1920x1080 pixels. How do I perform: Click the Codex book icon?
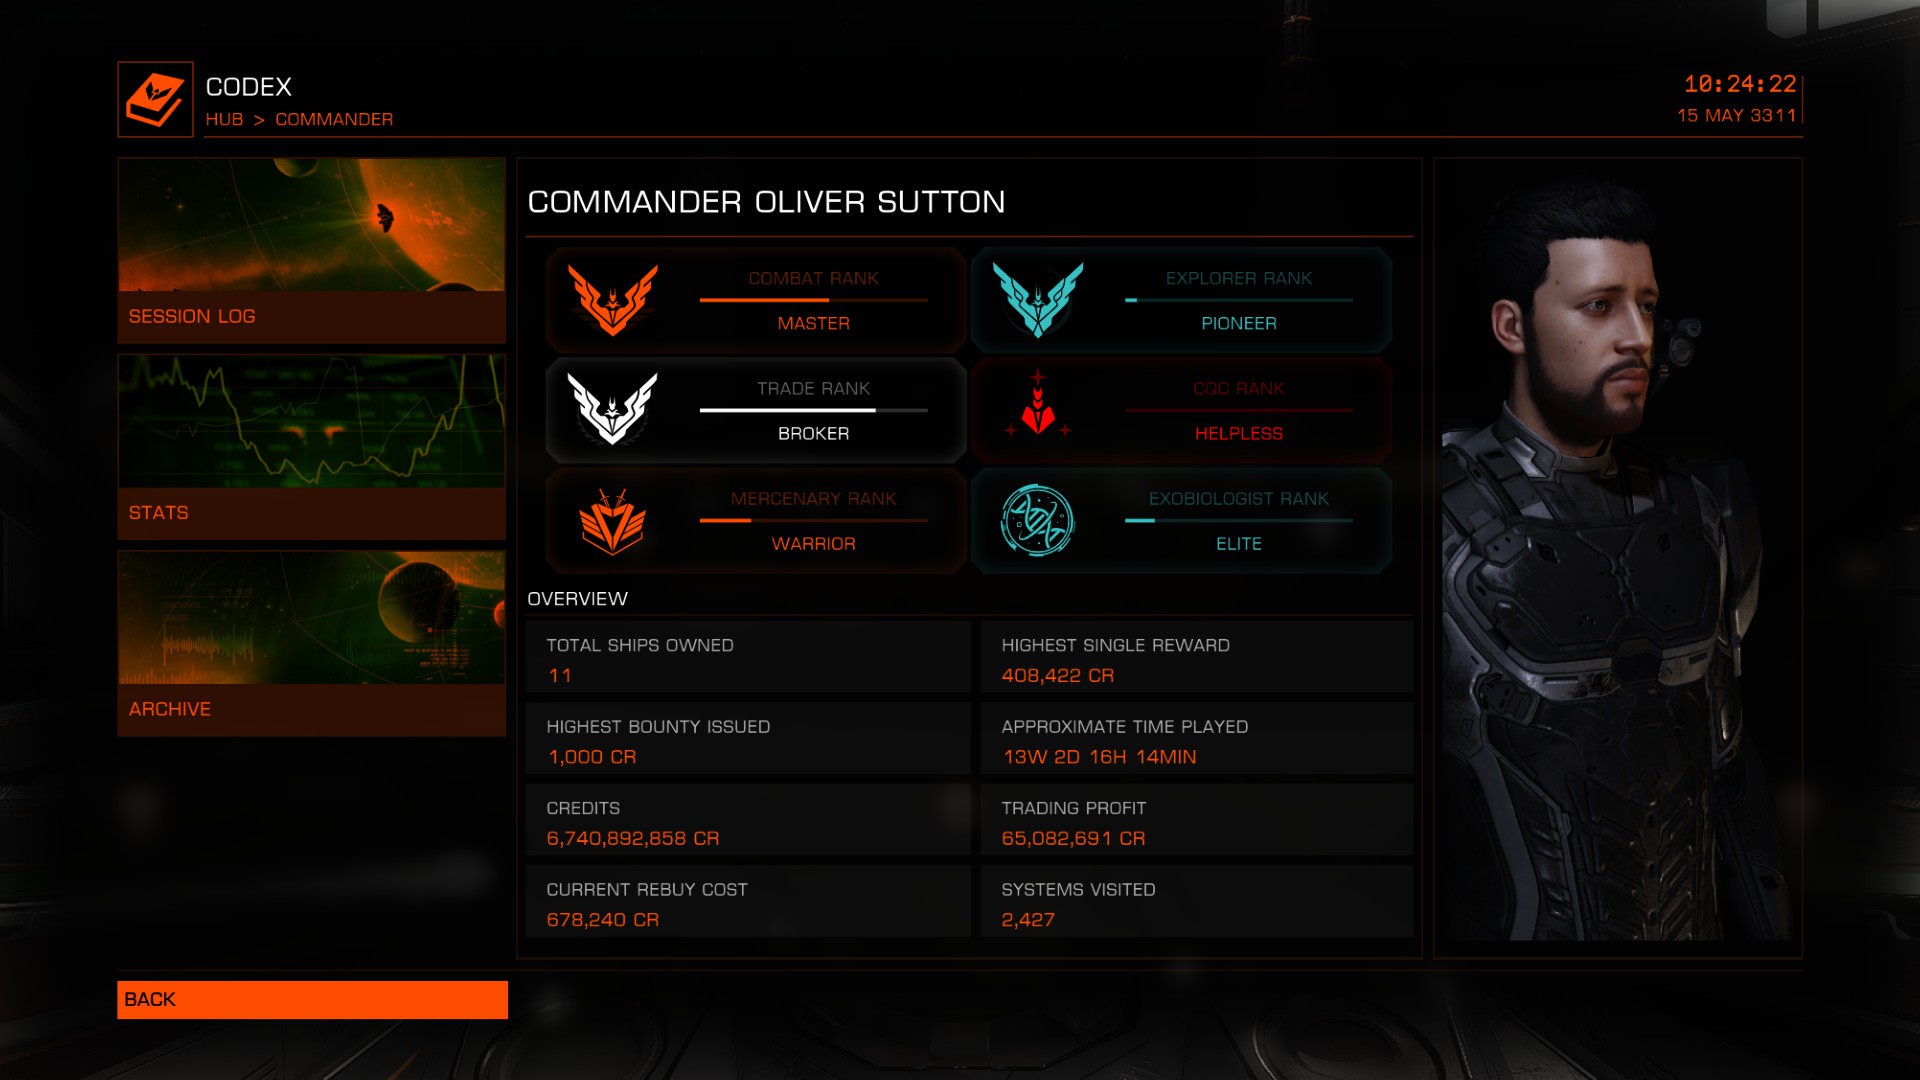155,100
